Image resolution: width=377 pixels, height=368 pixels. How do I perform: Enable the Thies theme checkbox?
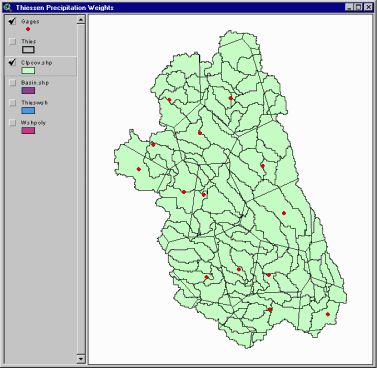click(13, 42)
